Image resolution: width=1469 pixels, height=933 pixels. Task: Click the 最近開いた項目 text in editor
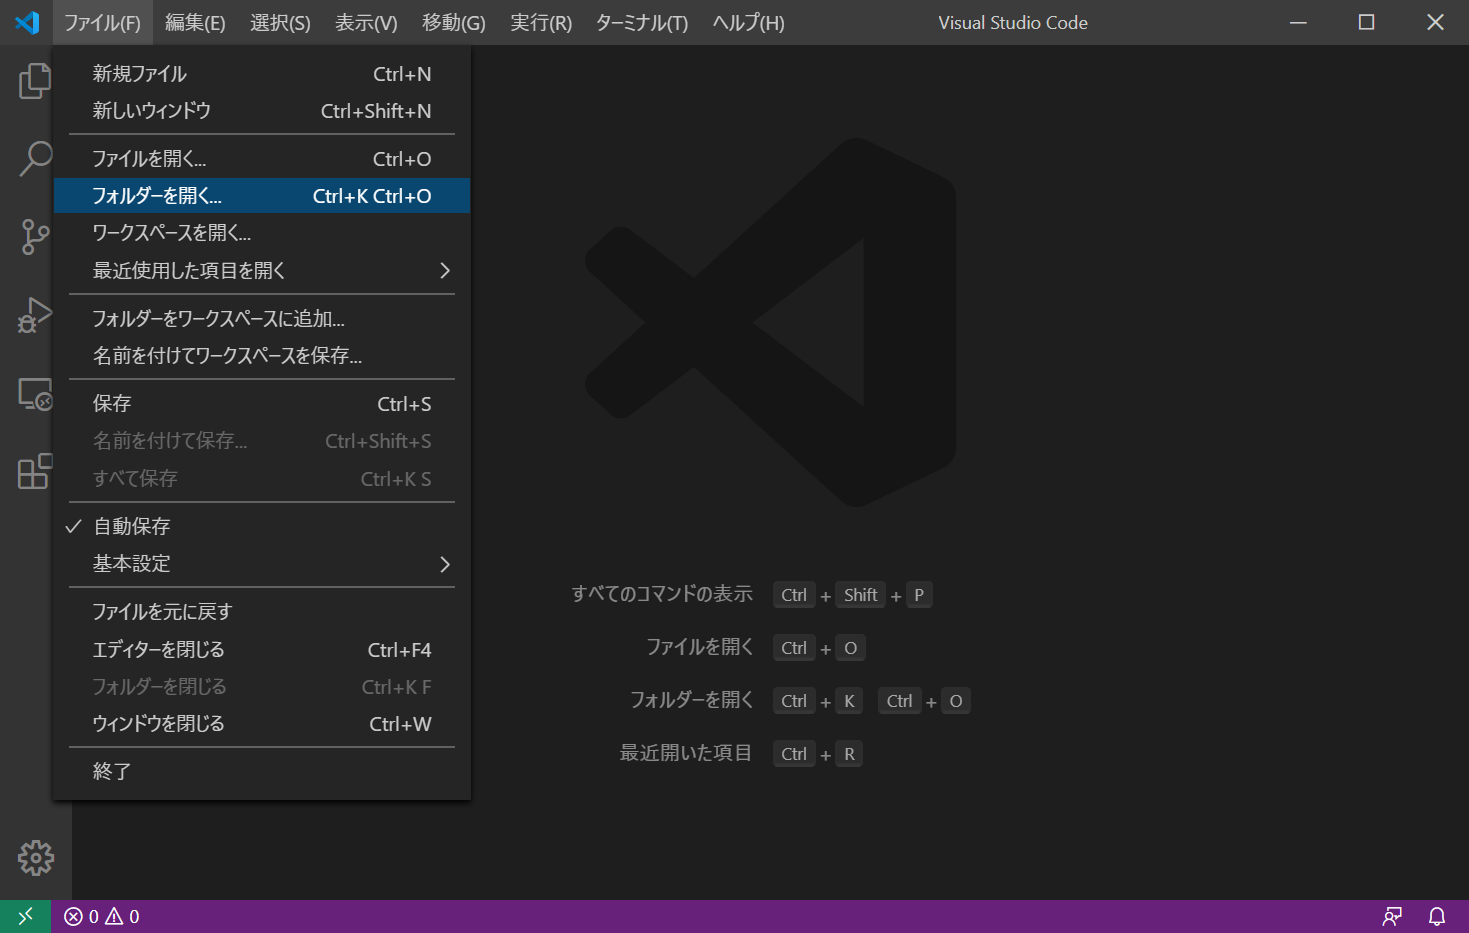(686, 753)
